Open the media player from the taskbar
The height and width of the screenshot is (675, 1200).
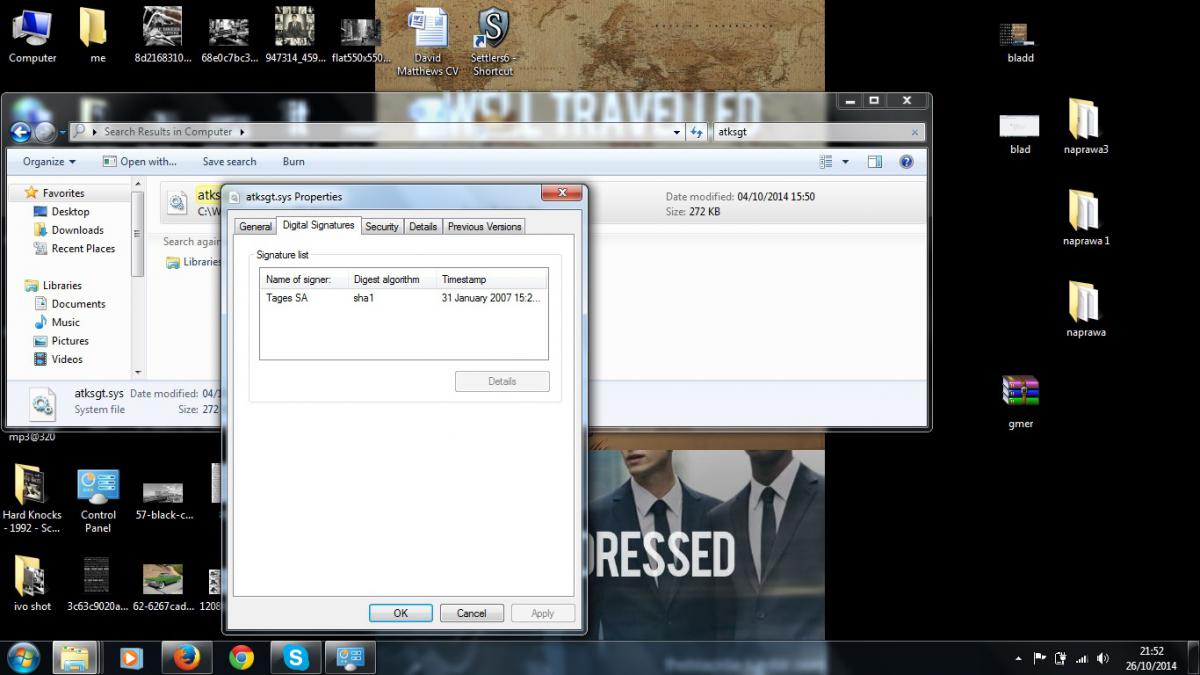(130, 657)
